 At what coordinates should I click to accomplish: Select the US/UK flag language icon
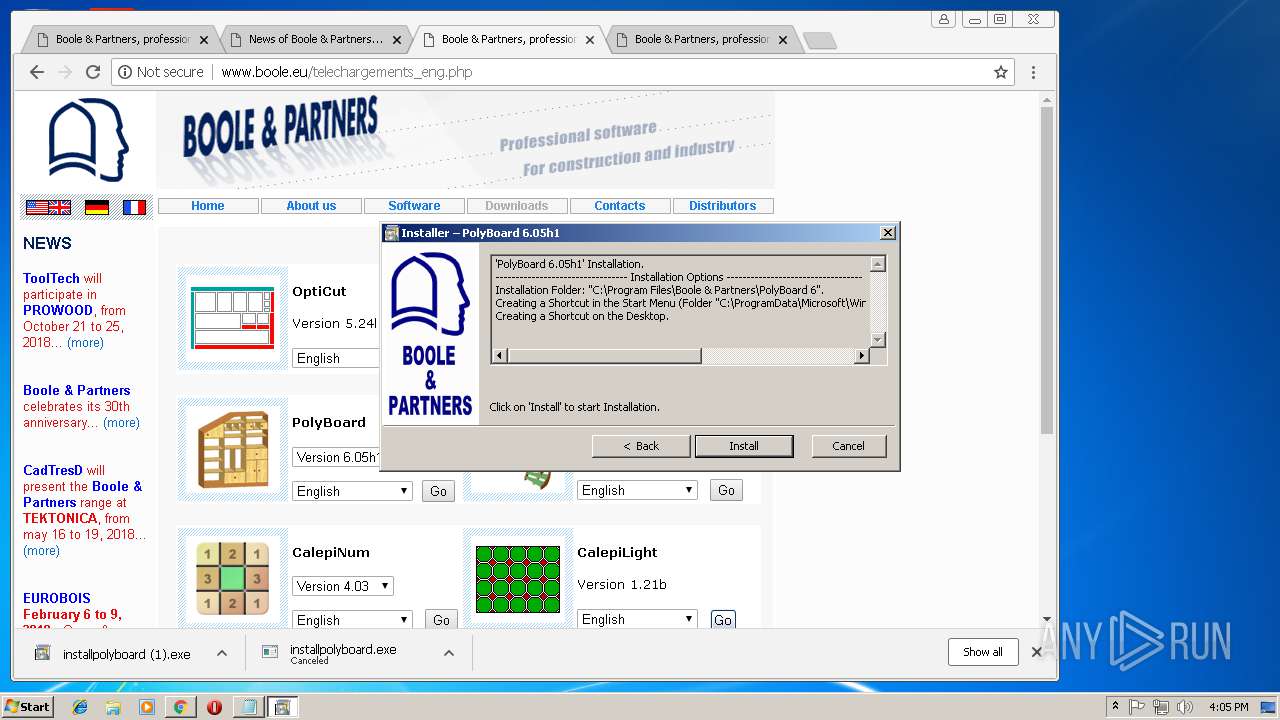click(x=48, y=207)
